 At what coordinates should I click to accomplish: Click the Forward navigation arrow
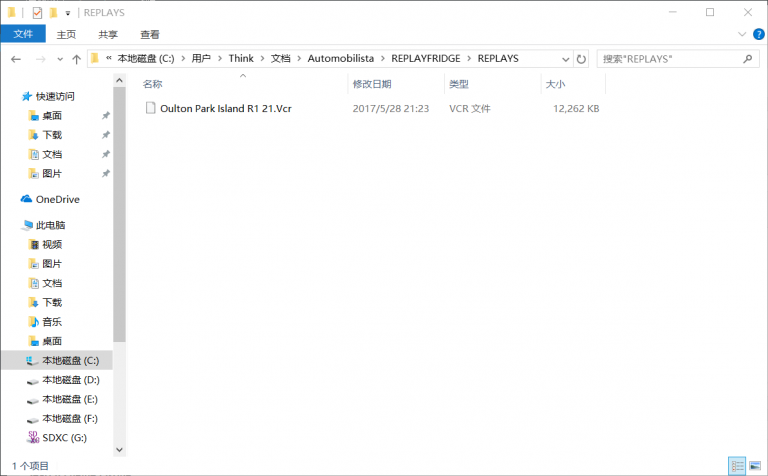(41, 59)
